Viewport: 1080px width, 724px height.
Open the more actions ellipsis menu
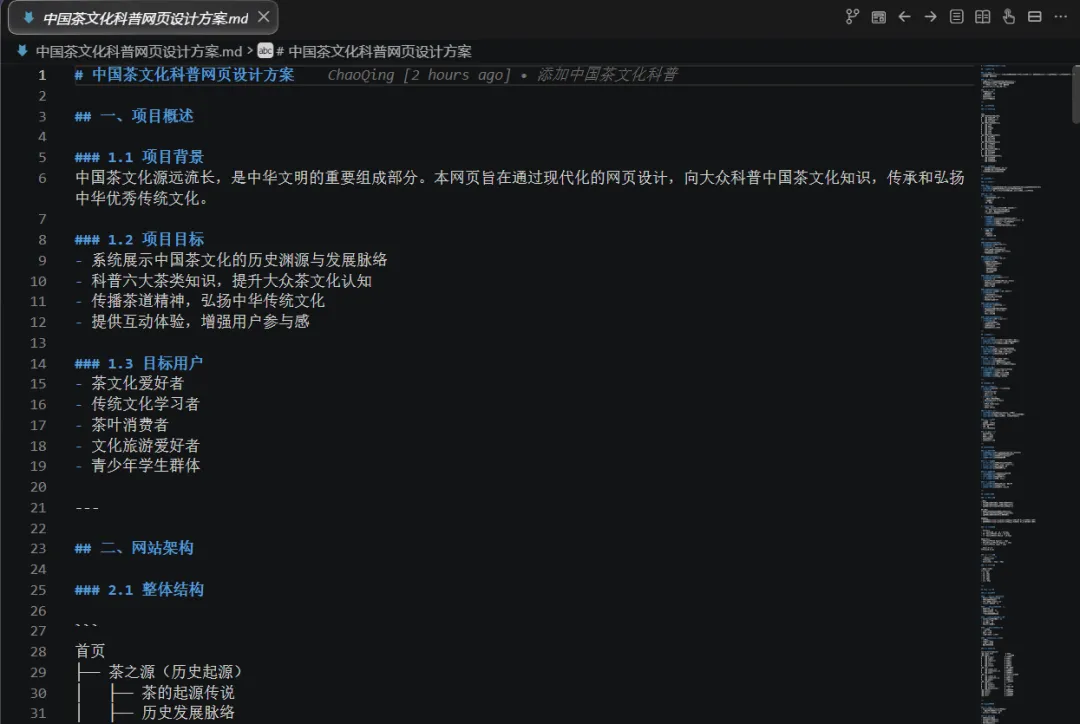tap(1061, 17)
